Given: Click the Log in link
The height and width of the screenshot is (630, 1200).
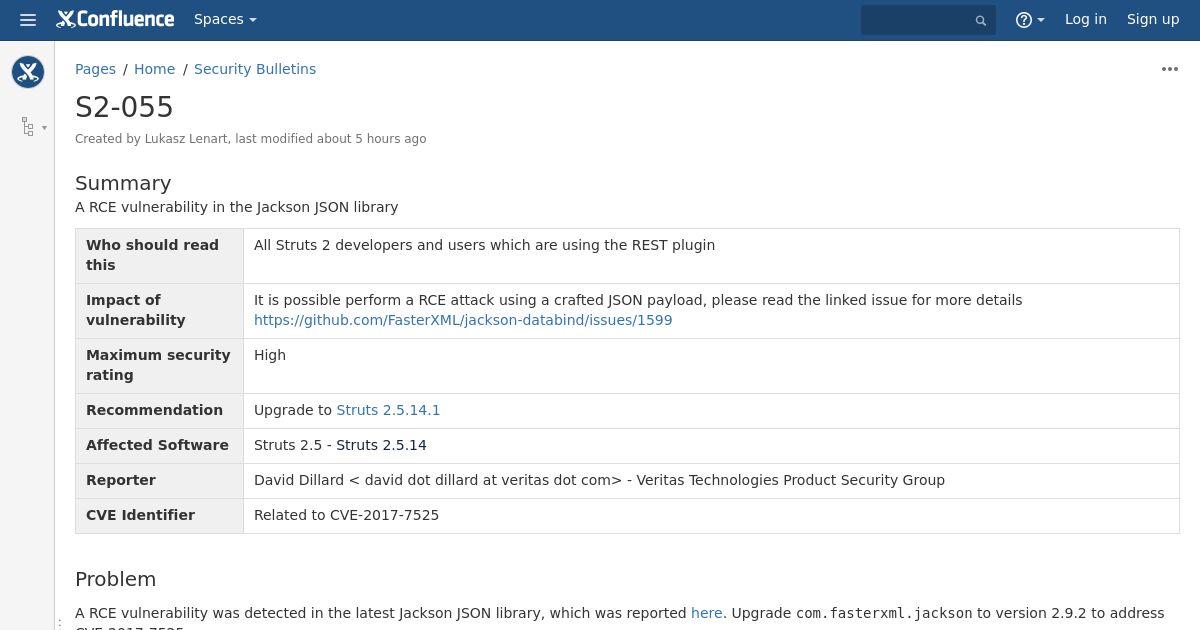Looking at the screenshot, I should point(1085,19).
